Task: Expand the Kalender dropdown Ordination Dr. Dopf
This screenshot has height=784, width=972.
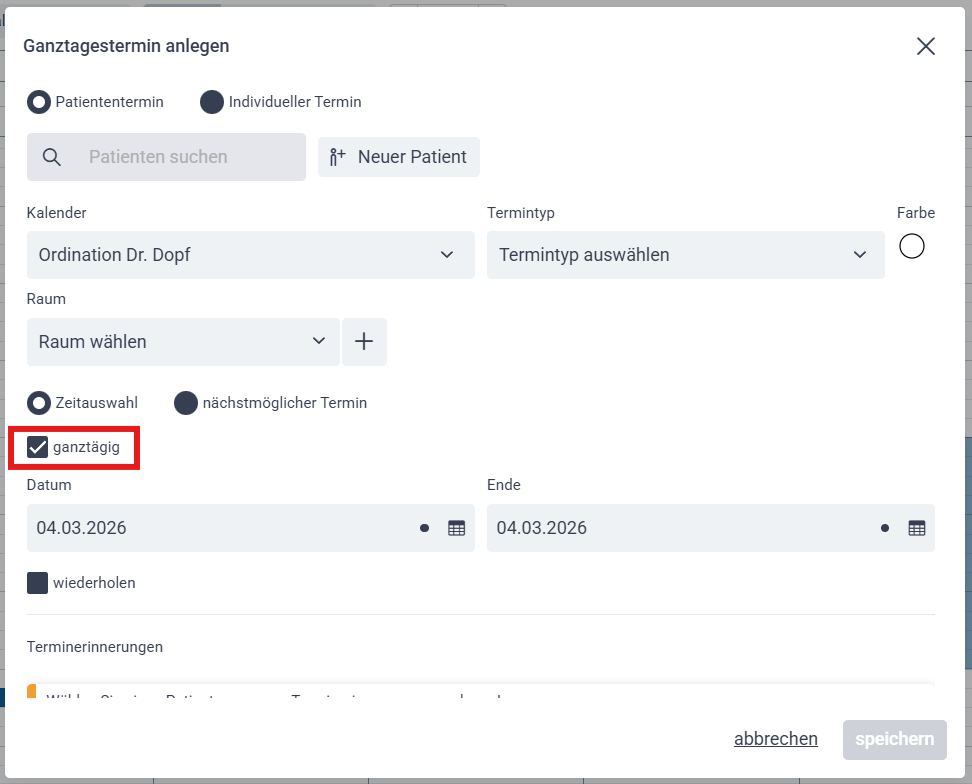Action: point(250,255)
